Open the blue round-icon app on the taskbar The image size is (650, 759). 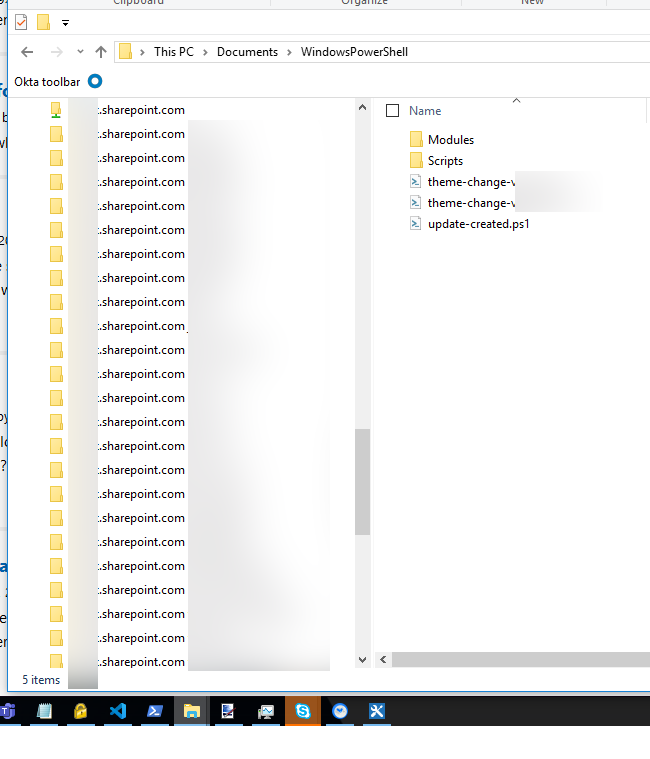click(340, 711)
